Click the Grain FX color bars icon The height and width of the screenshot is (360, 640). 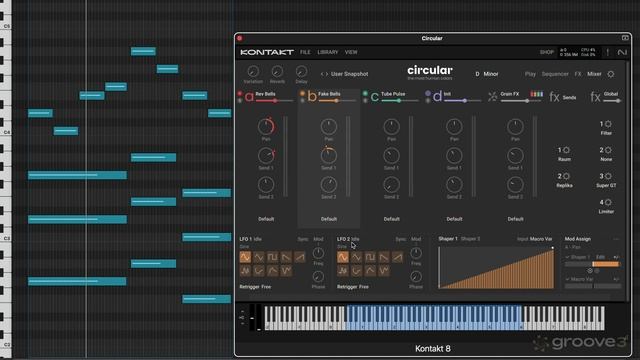536,94
